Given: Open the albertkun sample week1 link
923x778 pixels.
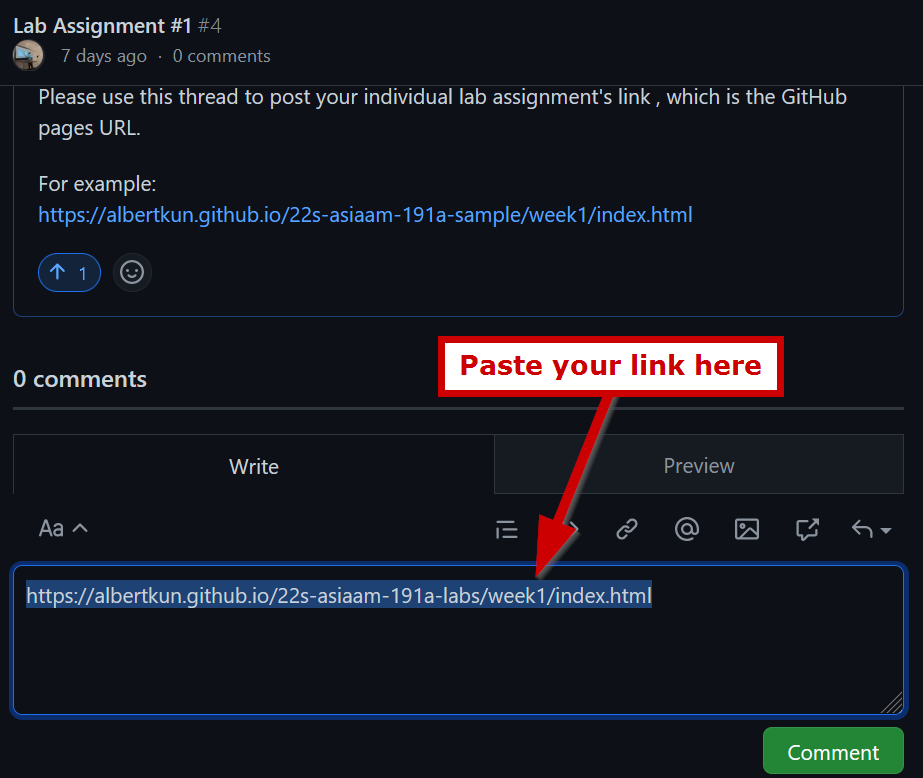Looking at the screenshot, I should (x=365, y=215).
